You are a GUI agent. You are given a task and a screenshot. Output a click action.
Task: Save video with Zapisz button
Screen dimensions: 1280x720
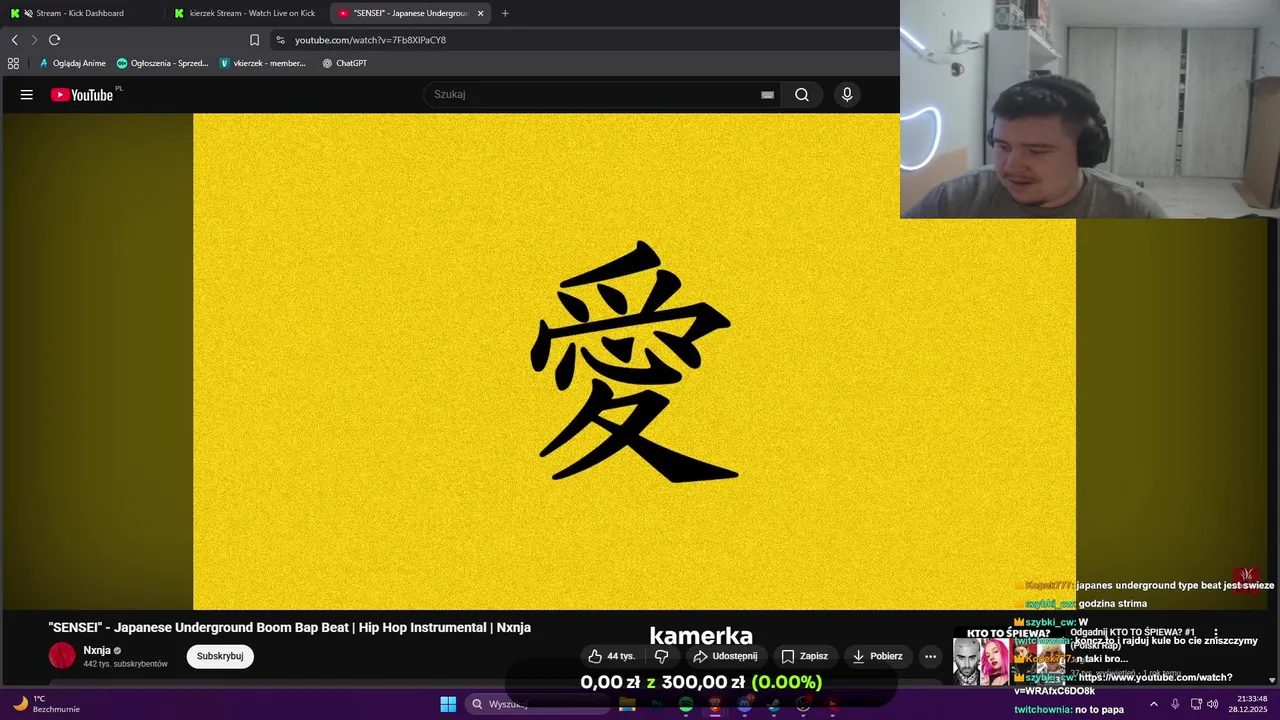click(x=805, y=656)
